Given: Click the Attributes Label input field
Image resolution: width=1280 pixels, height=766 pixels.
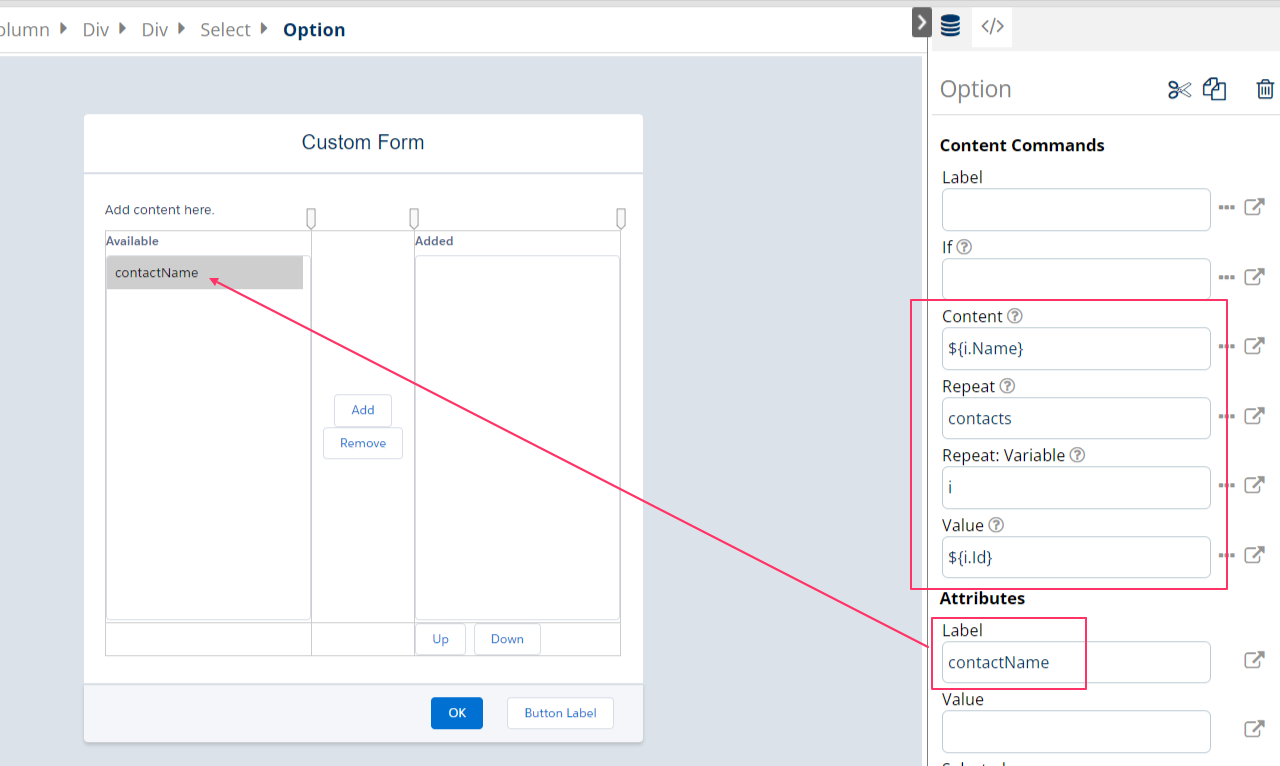Looking at the screenshot, I should click(1075, 662).
